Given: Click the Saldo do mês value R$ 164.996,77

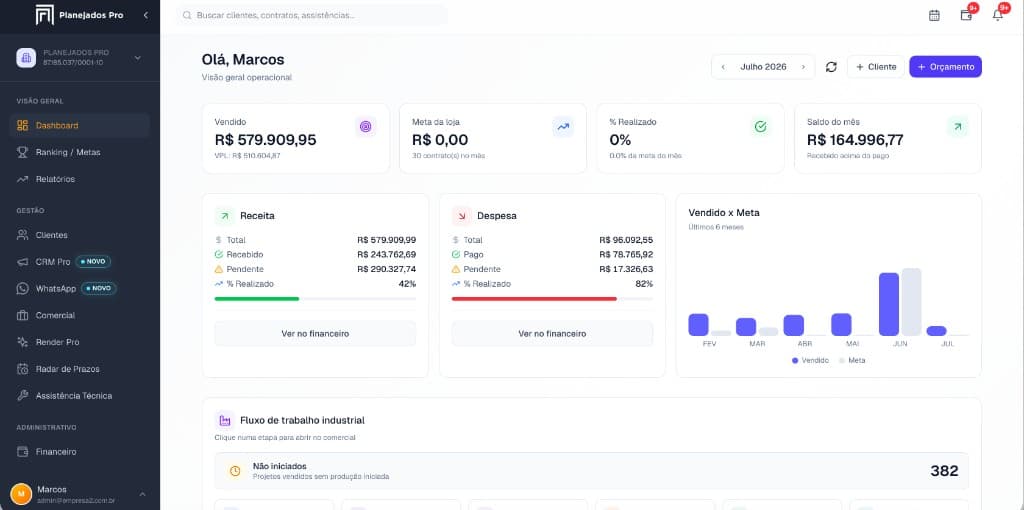Looking at the screenshot, I should click(856, 140).
